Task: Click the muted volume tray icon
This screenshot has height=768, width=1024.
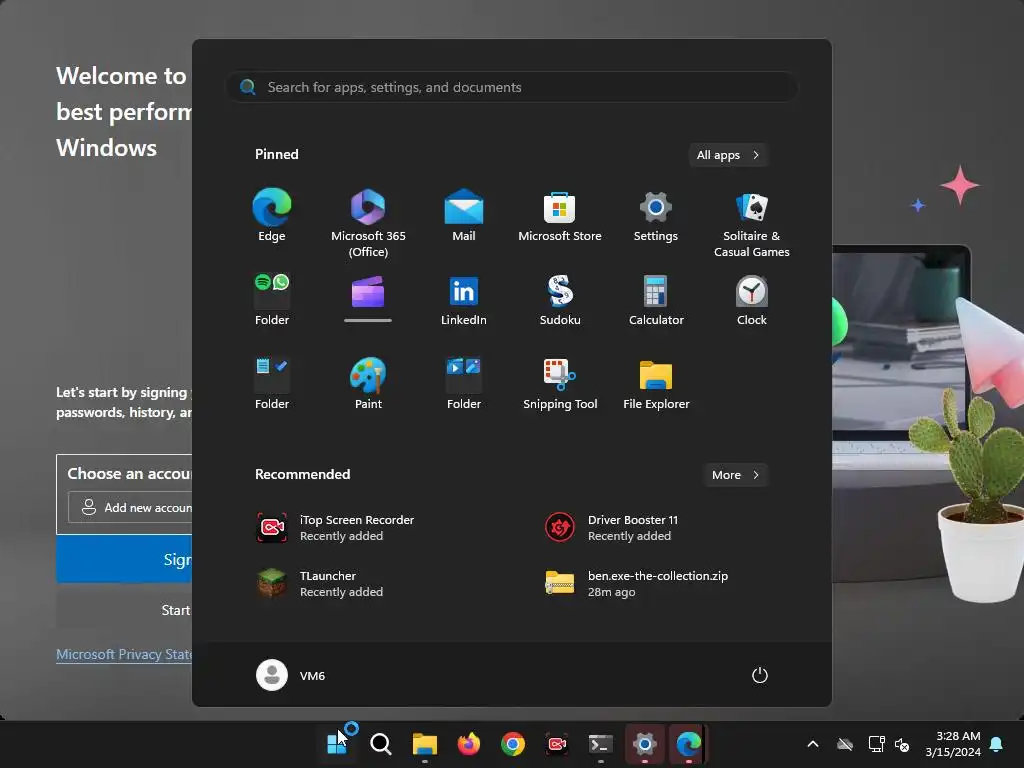Action: point(902,744)
